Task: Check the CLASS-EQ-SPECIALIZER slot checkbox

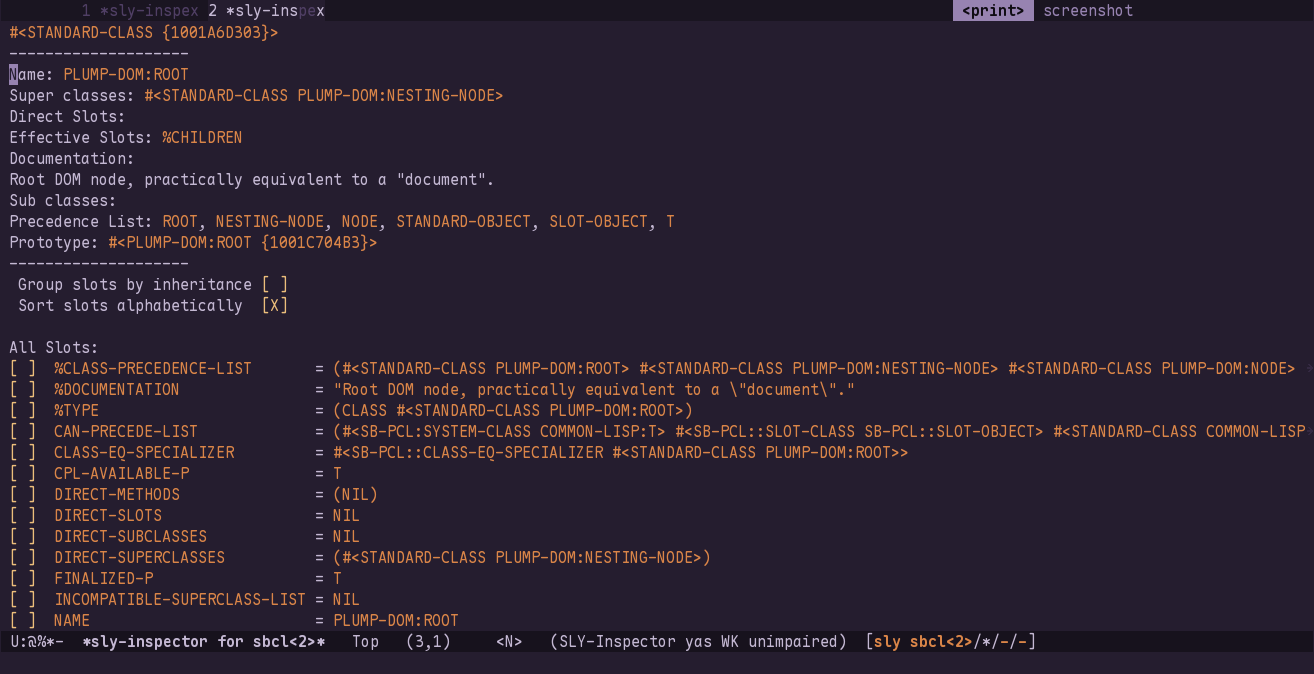Action: 23,453
